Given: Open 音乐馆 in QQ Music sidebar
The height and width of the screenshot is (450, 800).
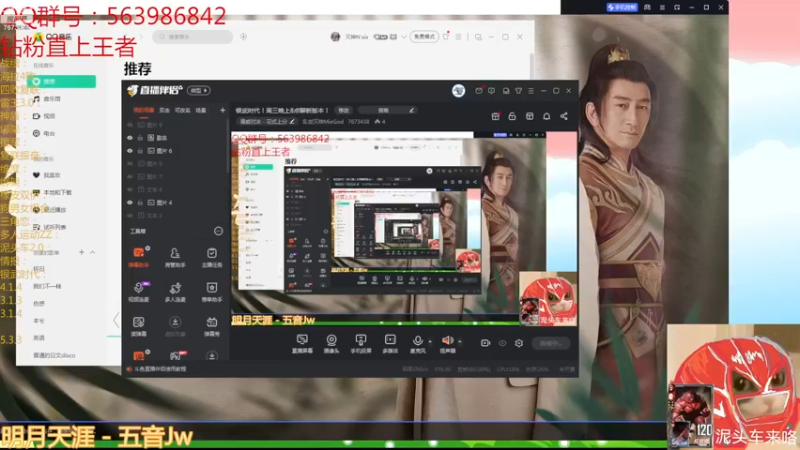Looking at the screenshot, I should coord(47,99).
